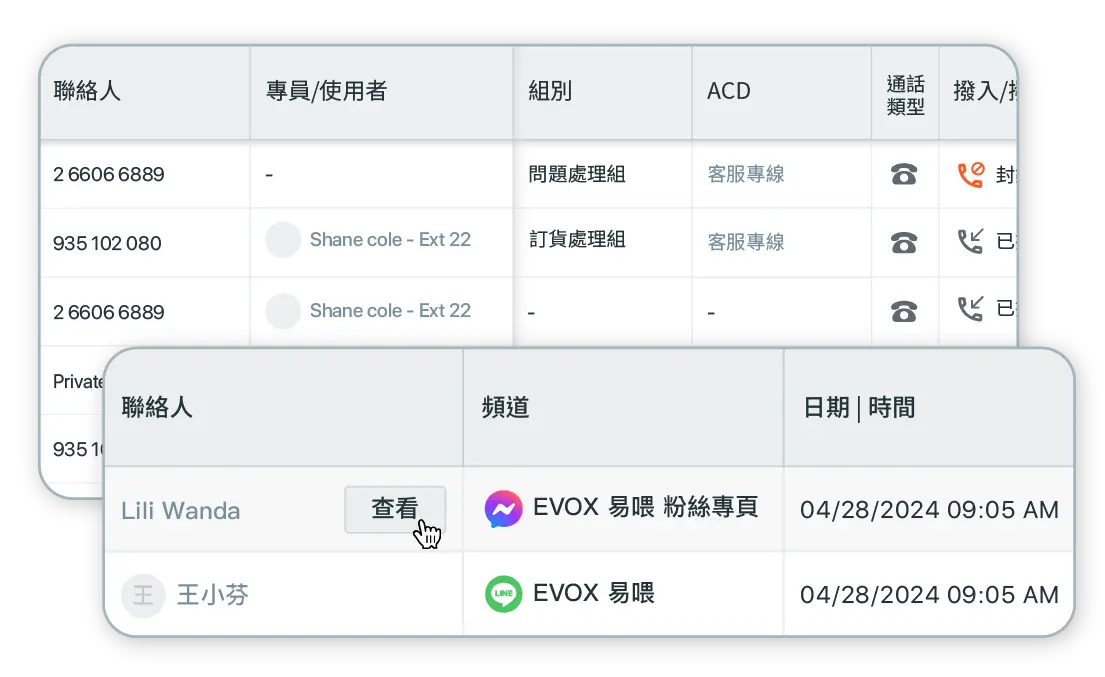Select the Lili Wanda contact name
Image resolution: width=1105 pixels, height=677 pixels.
click(x=181, y=511)
